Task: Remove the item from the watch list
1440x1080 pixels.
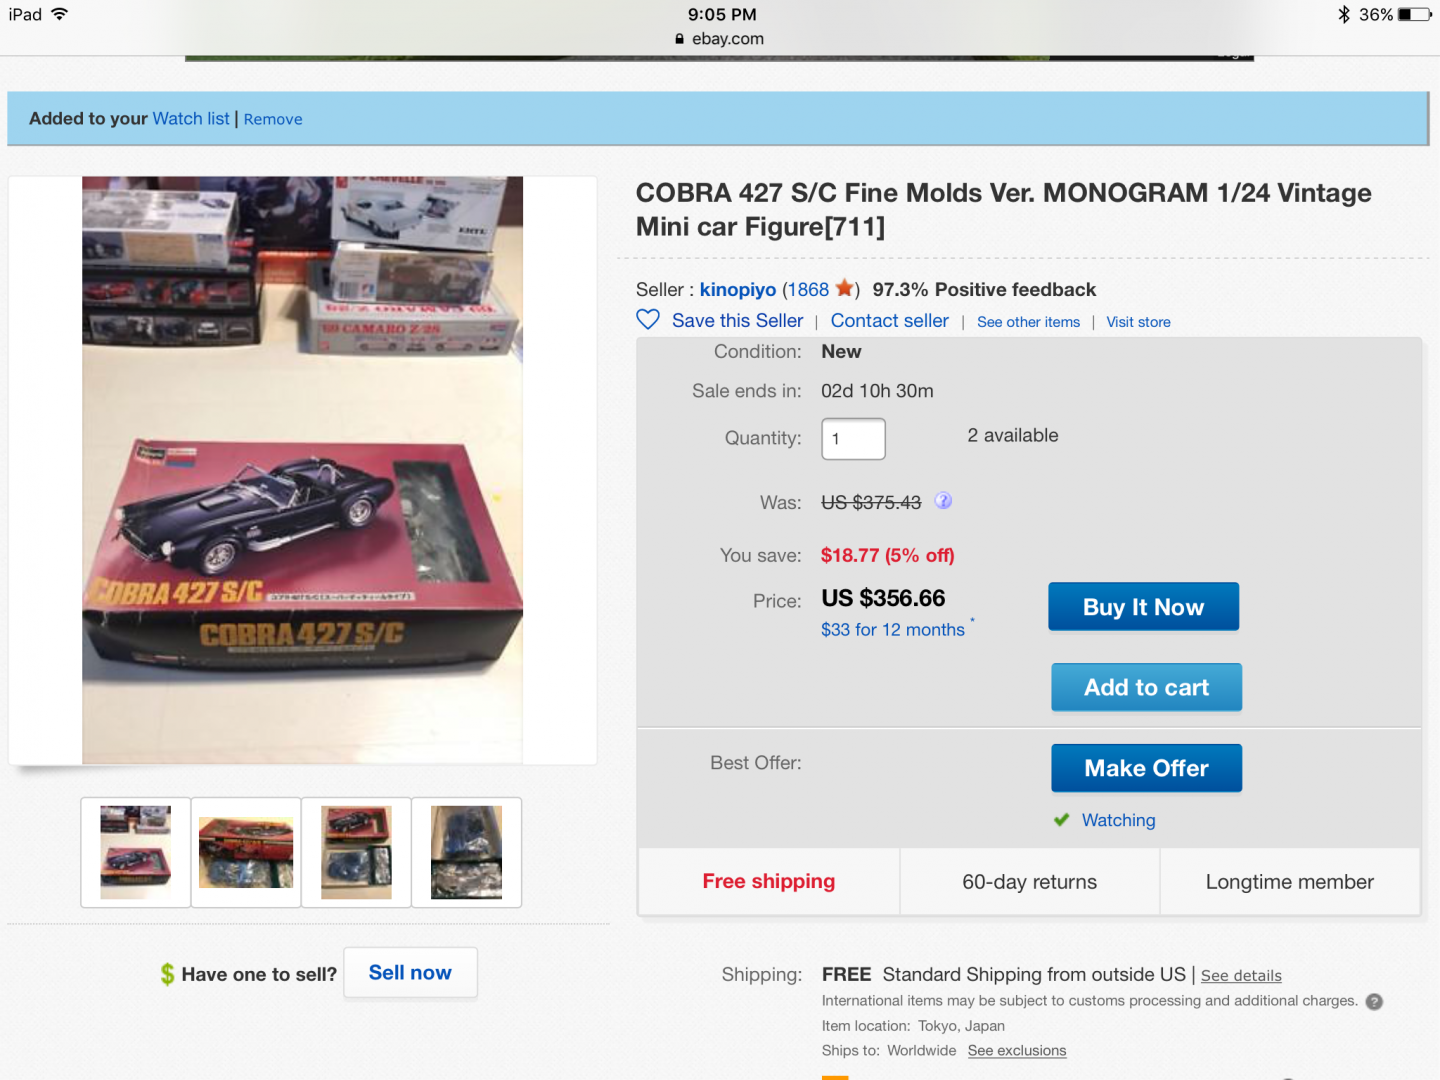Action: (273, 119)
